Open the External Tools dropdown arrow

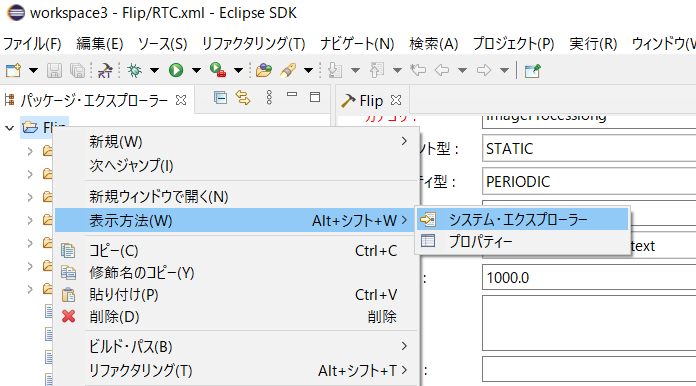238,71
